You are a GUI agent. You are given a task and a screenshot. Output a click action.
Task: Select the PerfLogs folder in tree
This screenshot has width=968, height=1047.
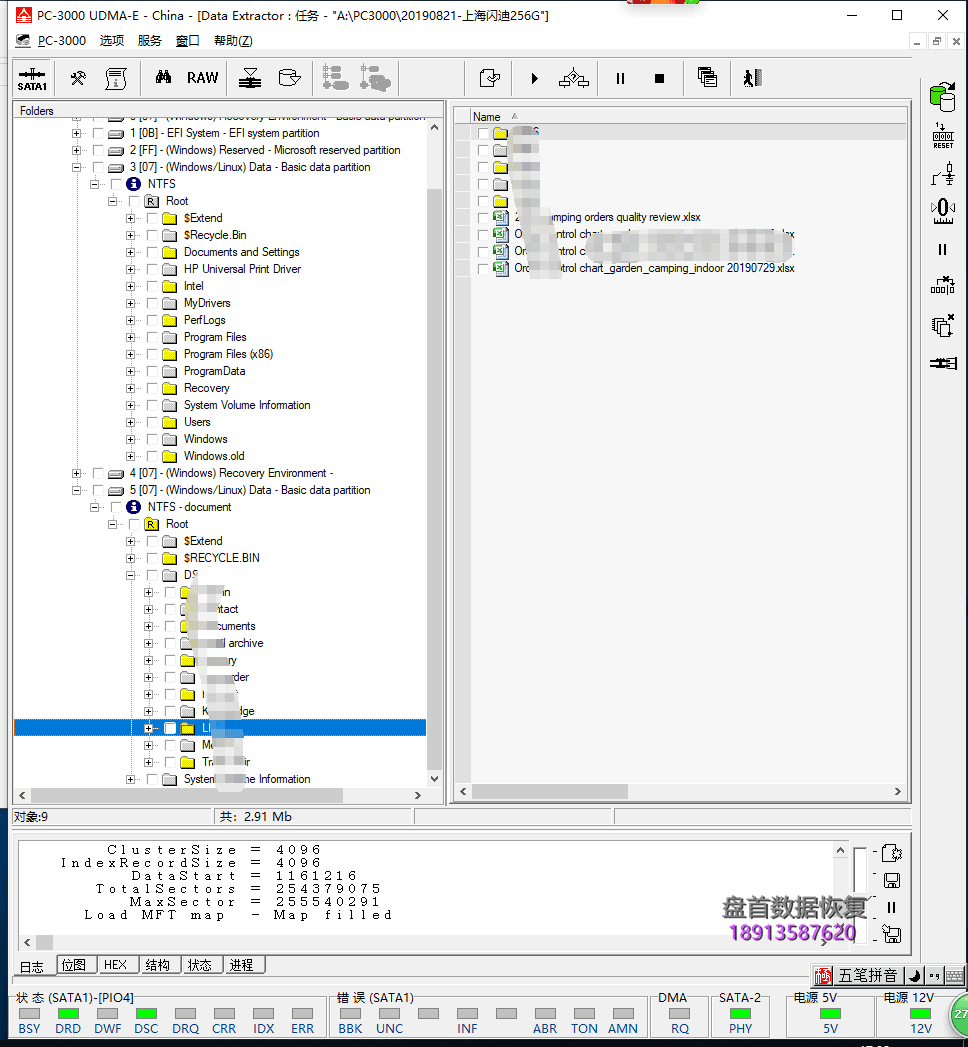click(x=204, y=321)
